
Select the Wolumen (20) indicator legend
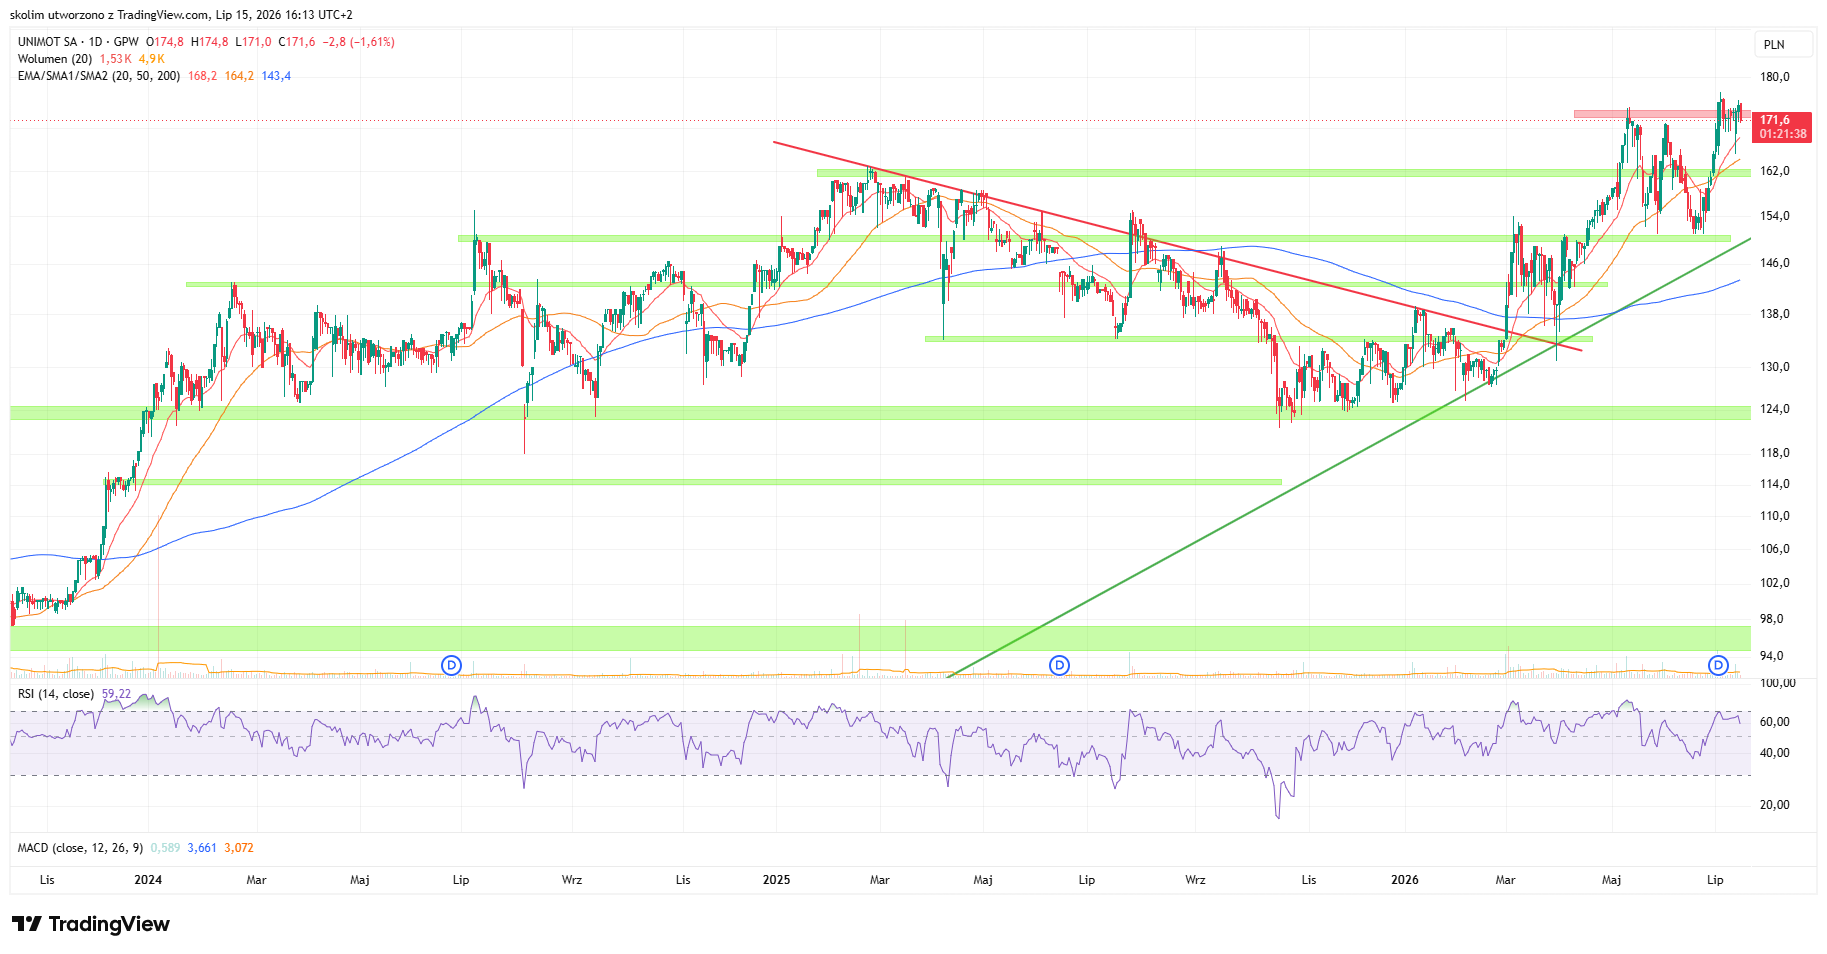55,59
